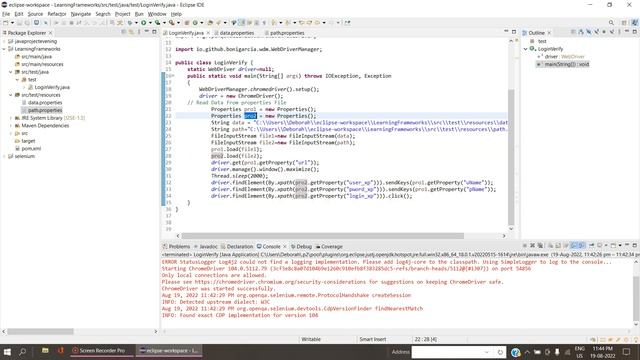Click the editor horizontal scrollbar

322,236
